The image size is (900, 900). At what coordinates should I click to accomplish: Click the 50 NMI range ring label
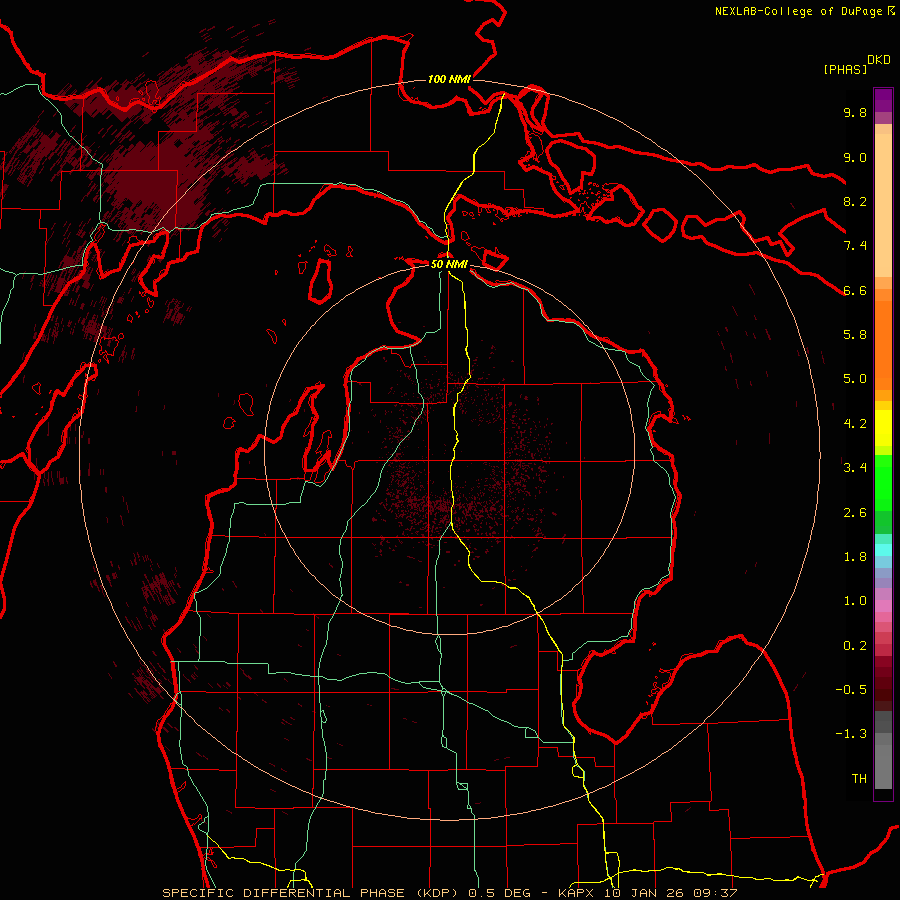(x=449, y=264)
